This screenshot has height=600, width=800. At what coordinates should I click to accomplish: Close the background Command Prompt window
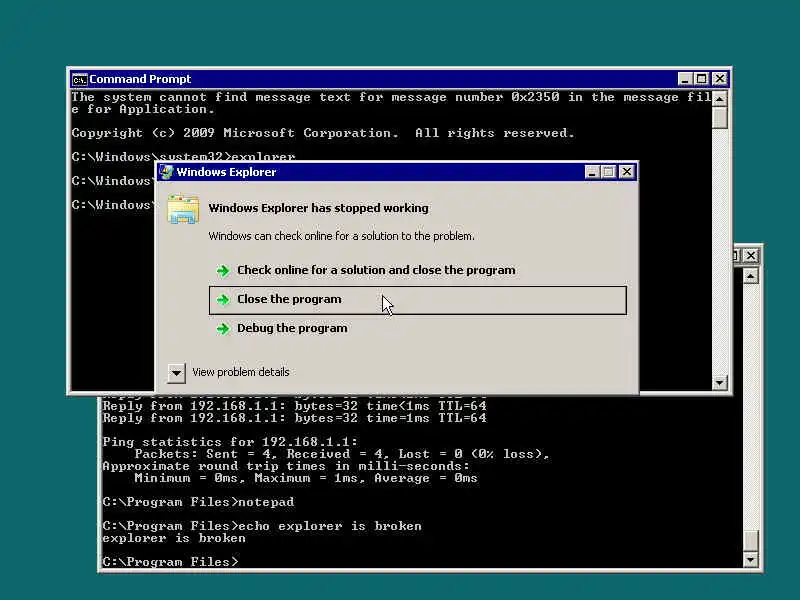click(751, 255)
